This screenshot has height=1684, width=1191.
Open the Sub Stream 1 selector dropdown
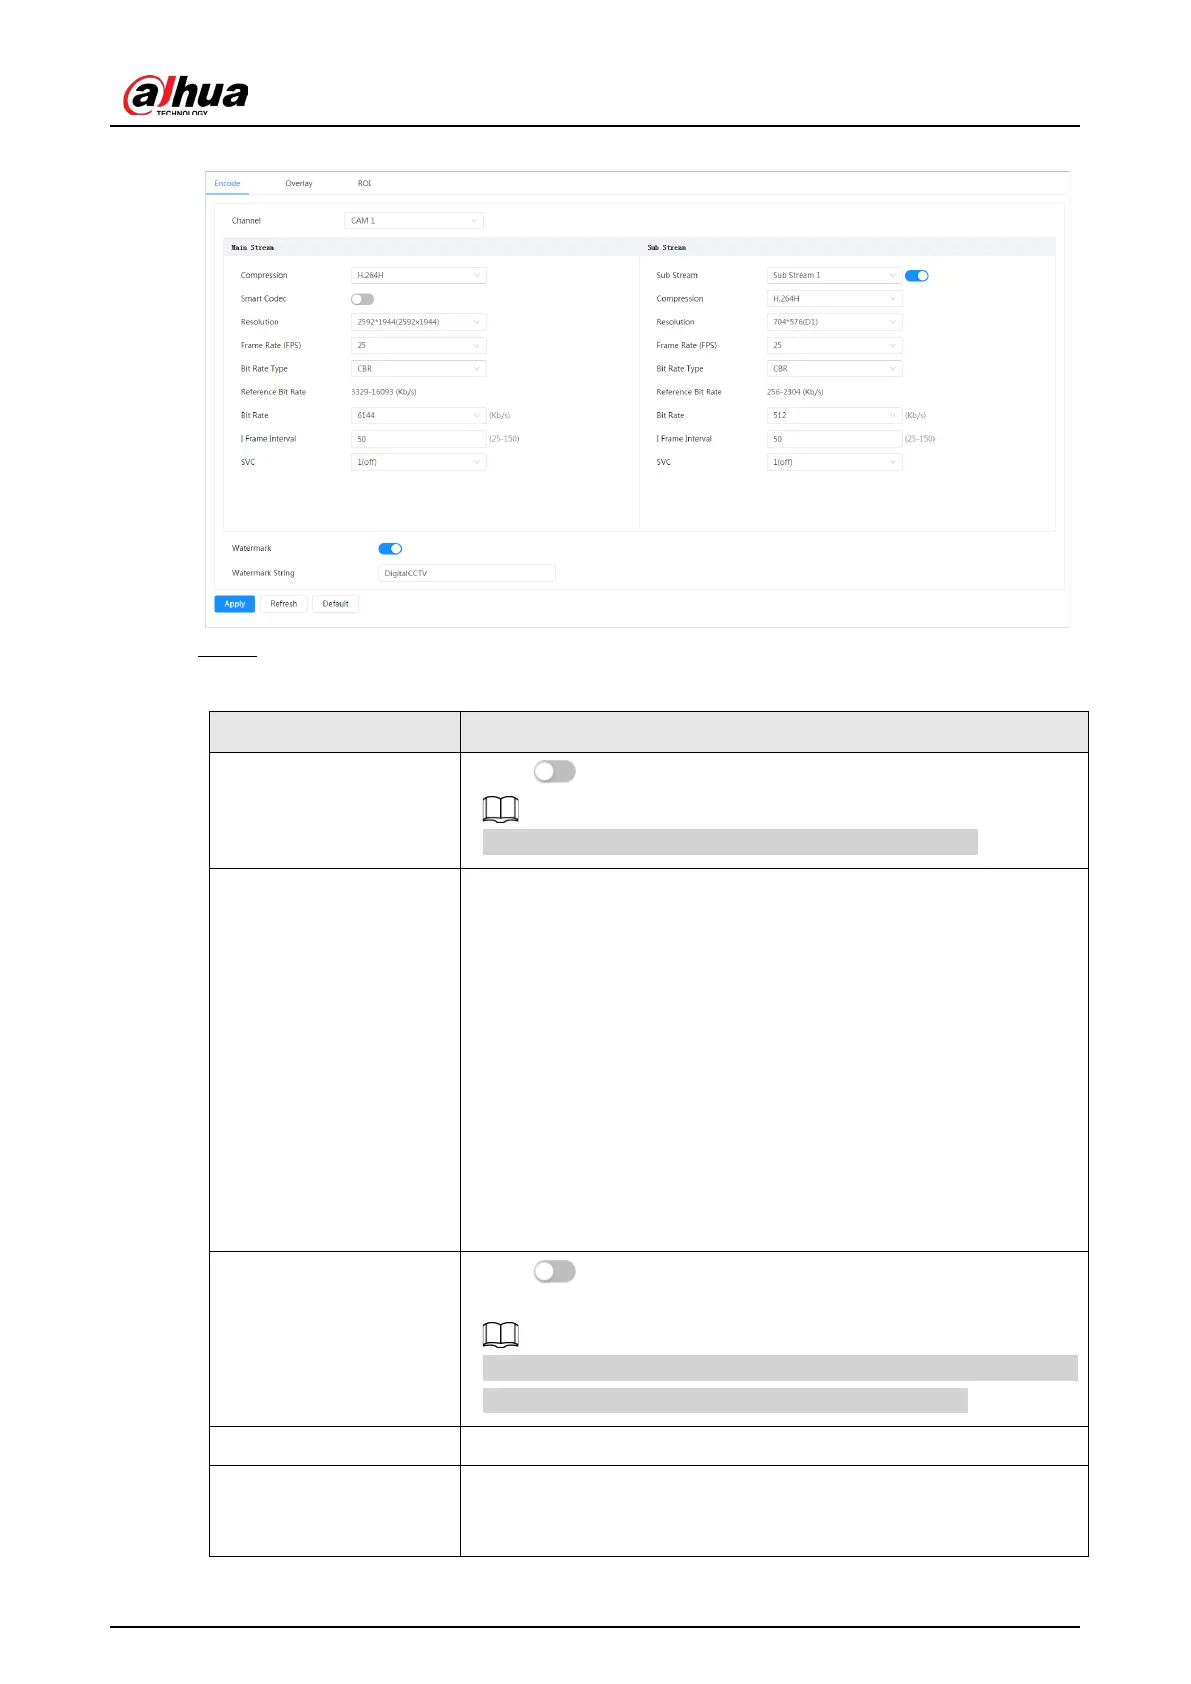(834, 275)
